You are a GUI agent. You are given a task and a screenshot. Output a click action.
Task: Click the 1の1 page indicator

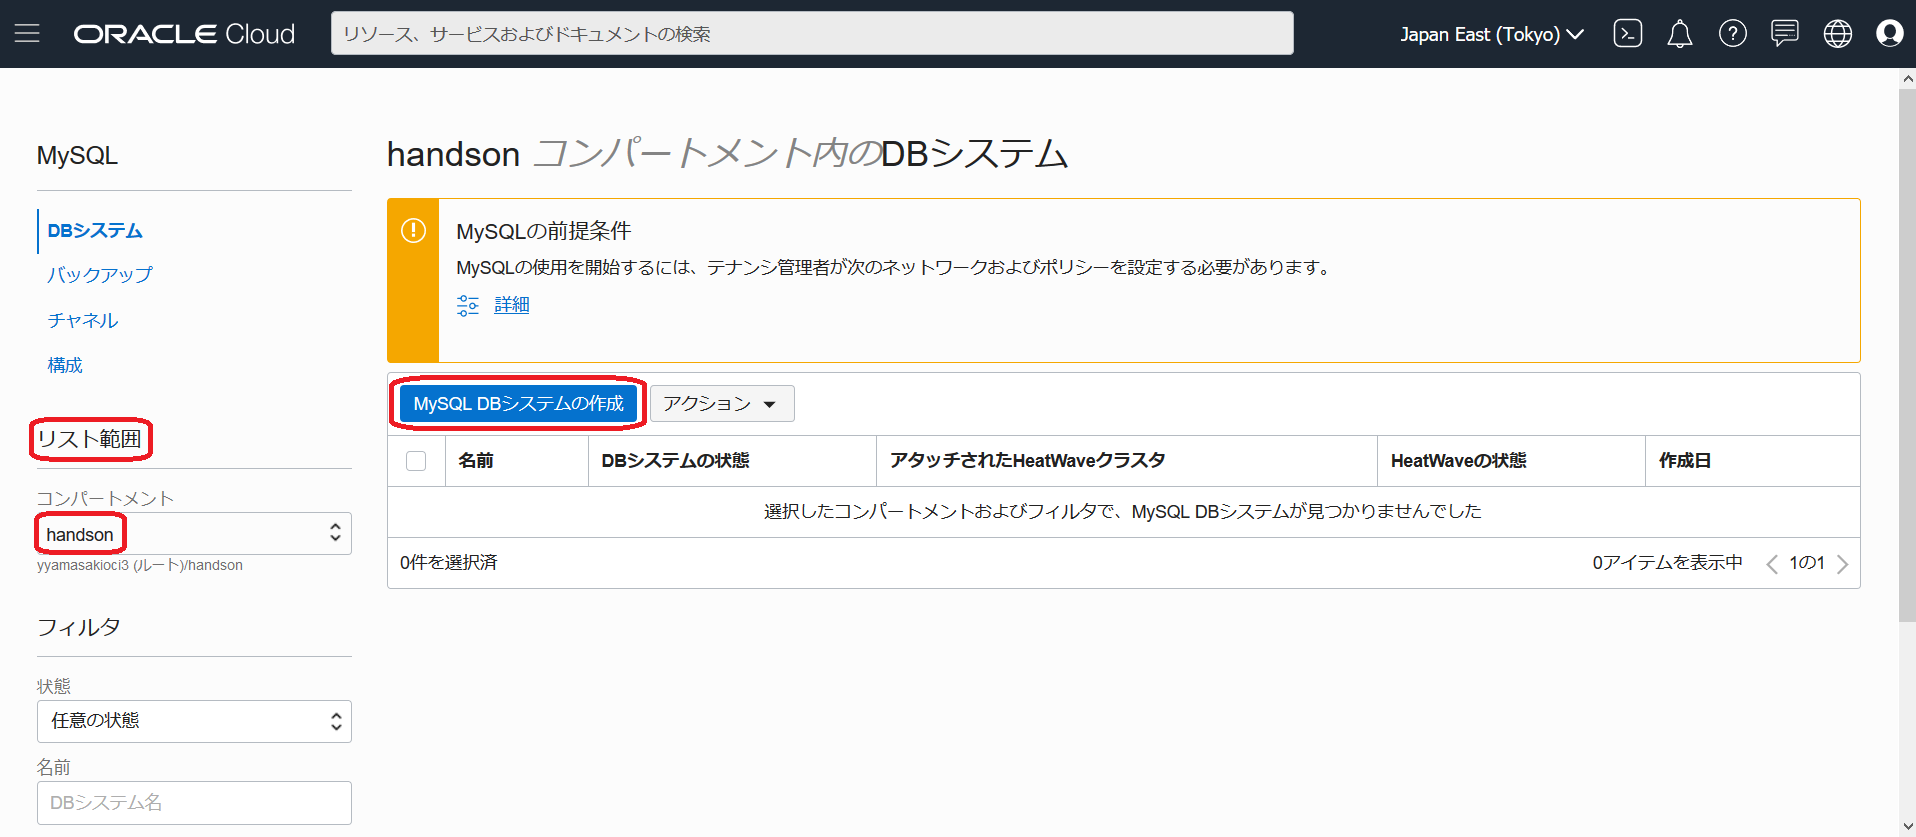(1807, 563)
